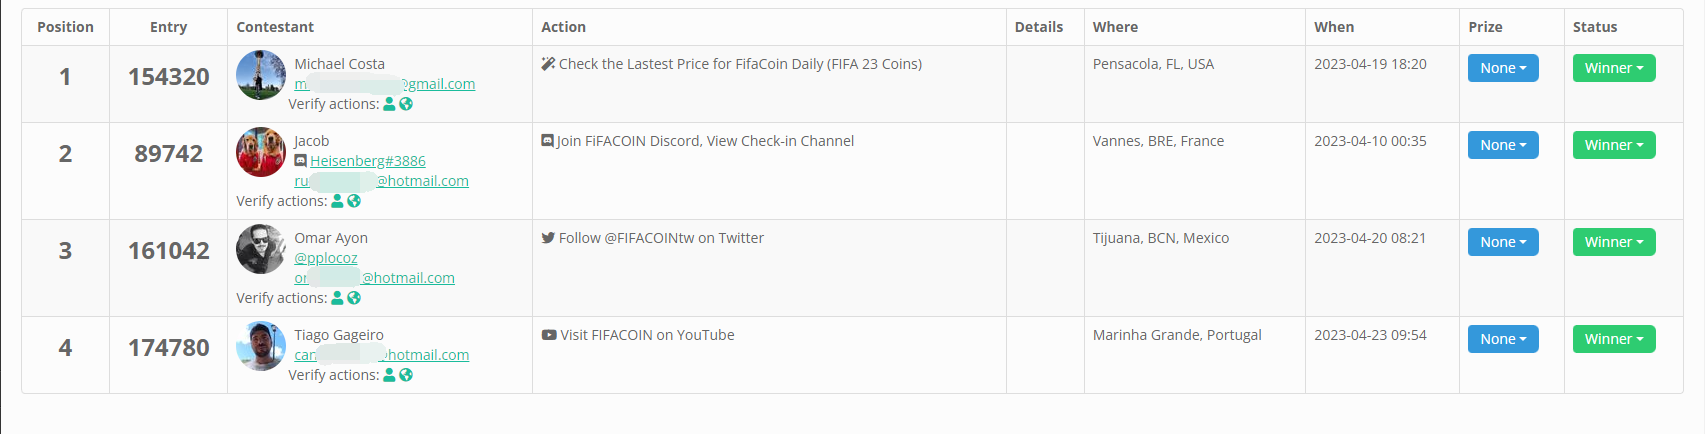Open the @pplocoz Twitter handle link

click(x=326, y=258)
